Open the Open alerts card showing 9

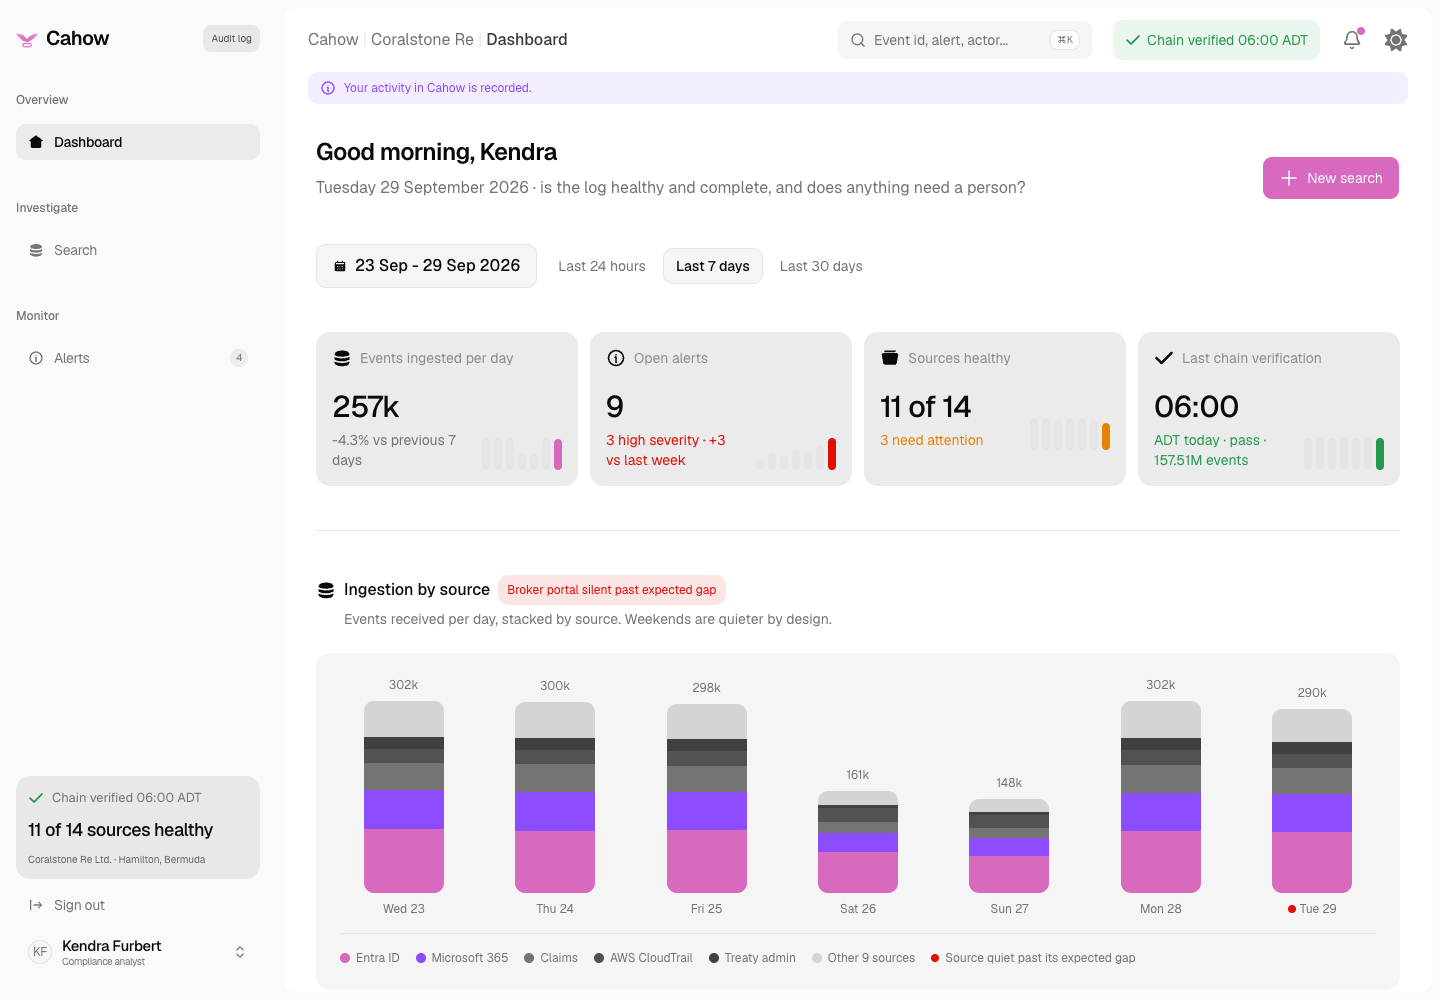pos(721,409)
